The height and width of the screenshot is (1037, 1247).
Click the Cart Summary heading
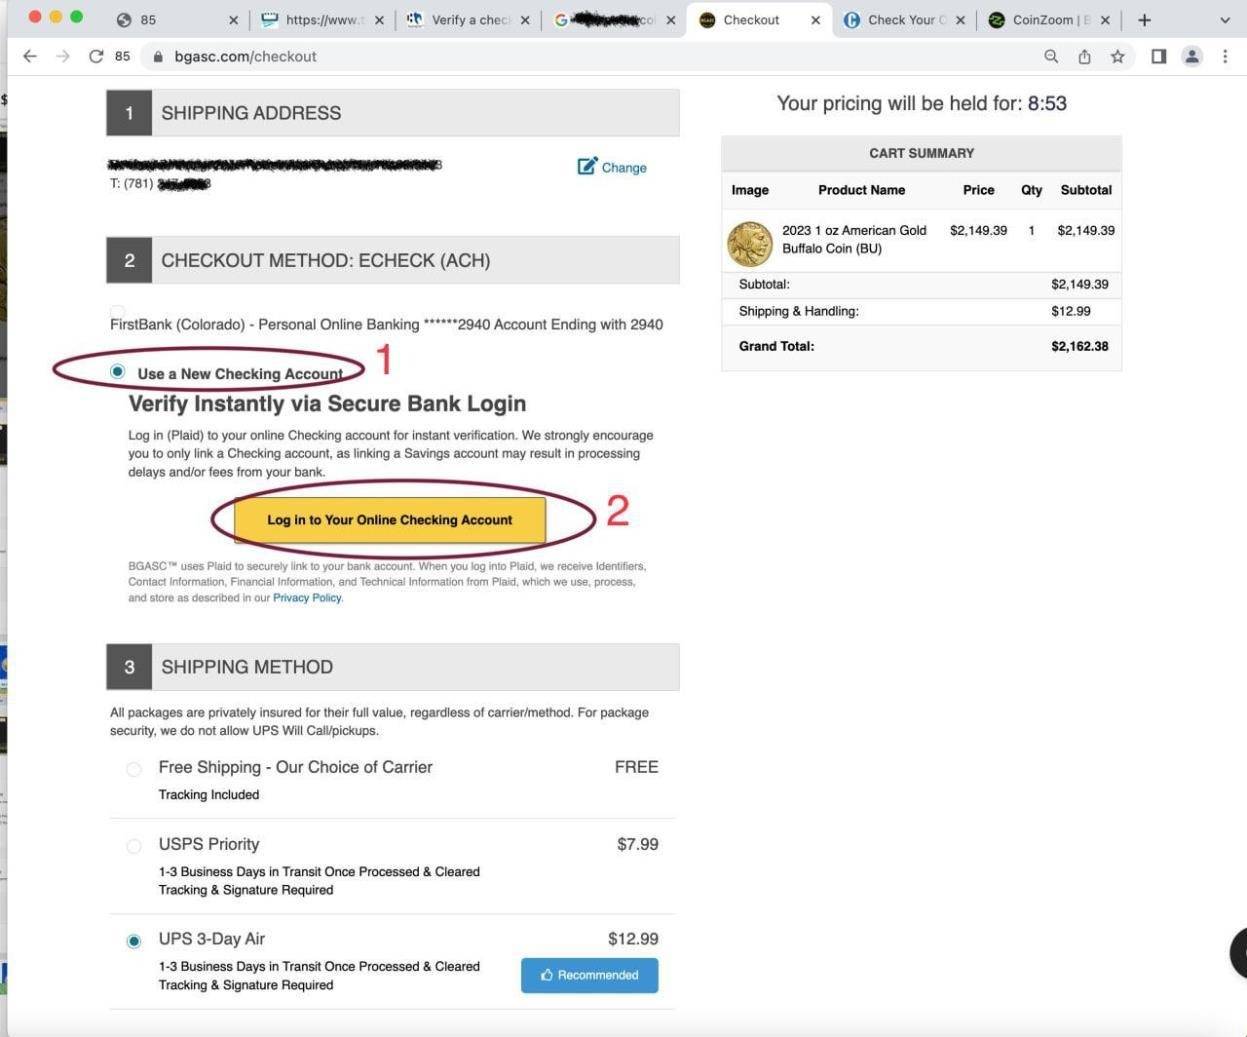point(921,153)
